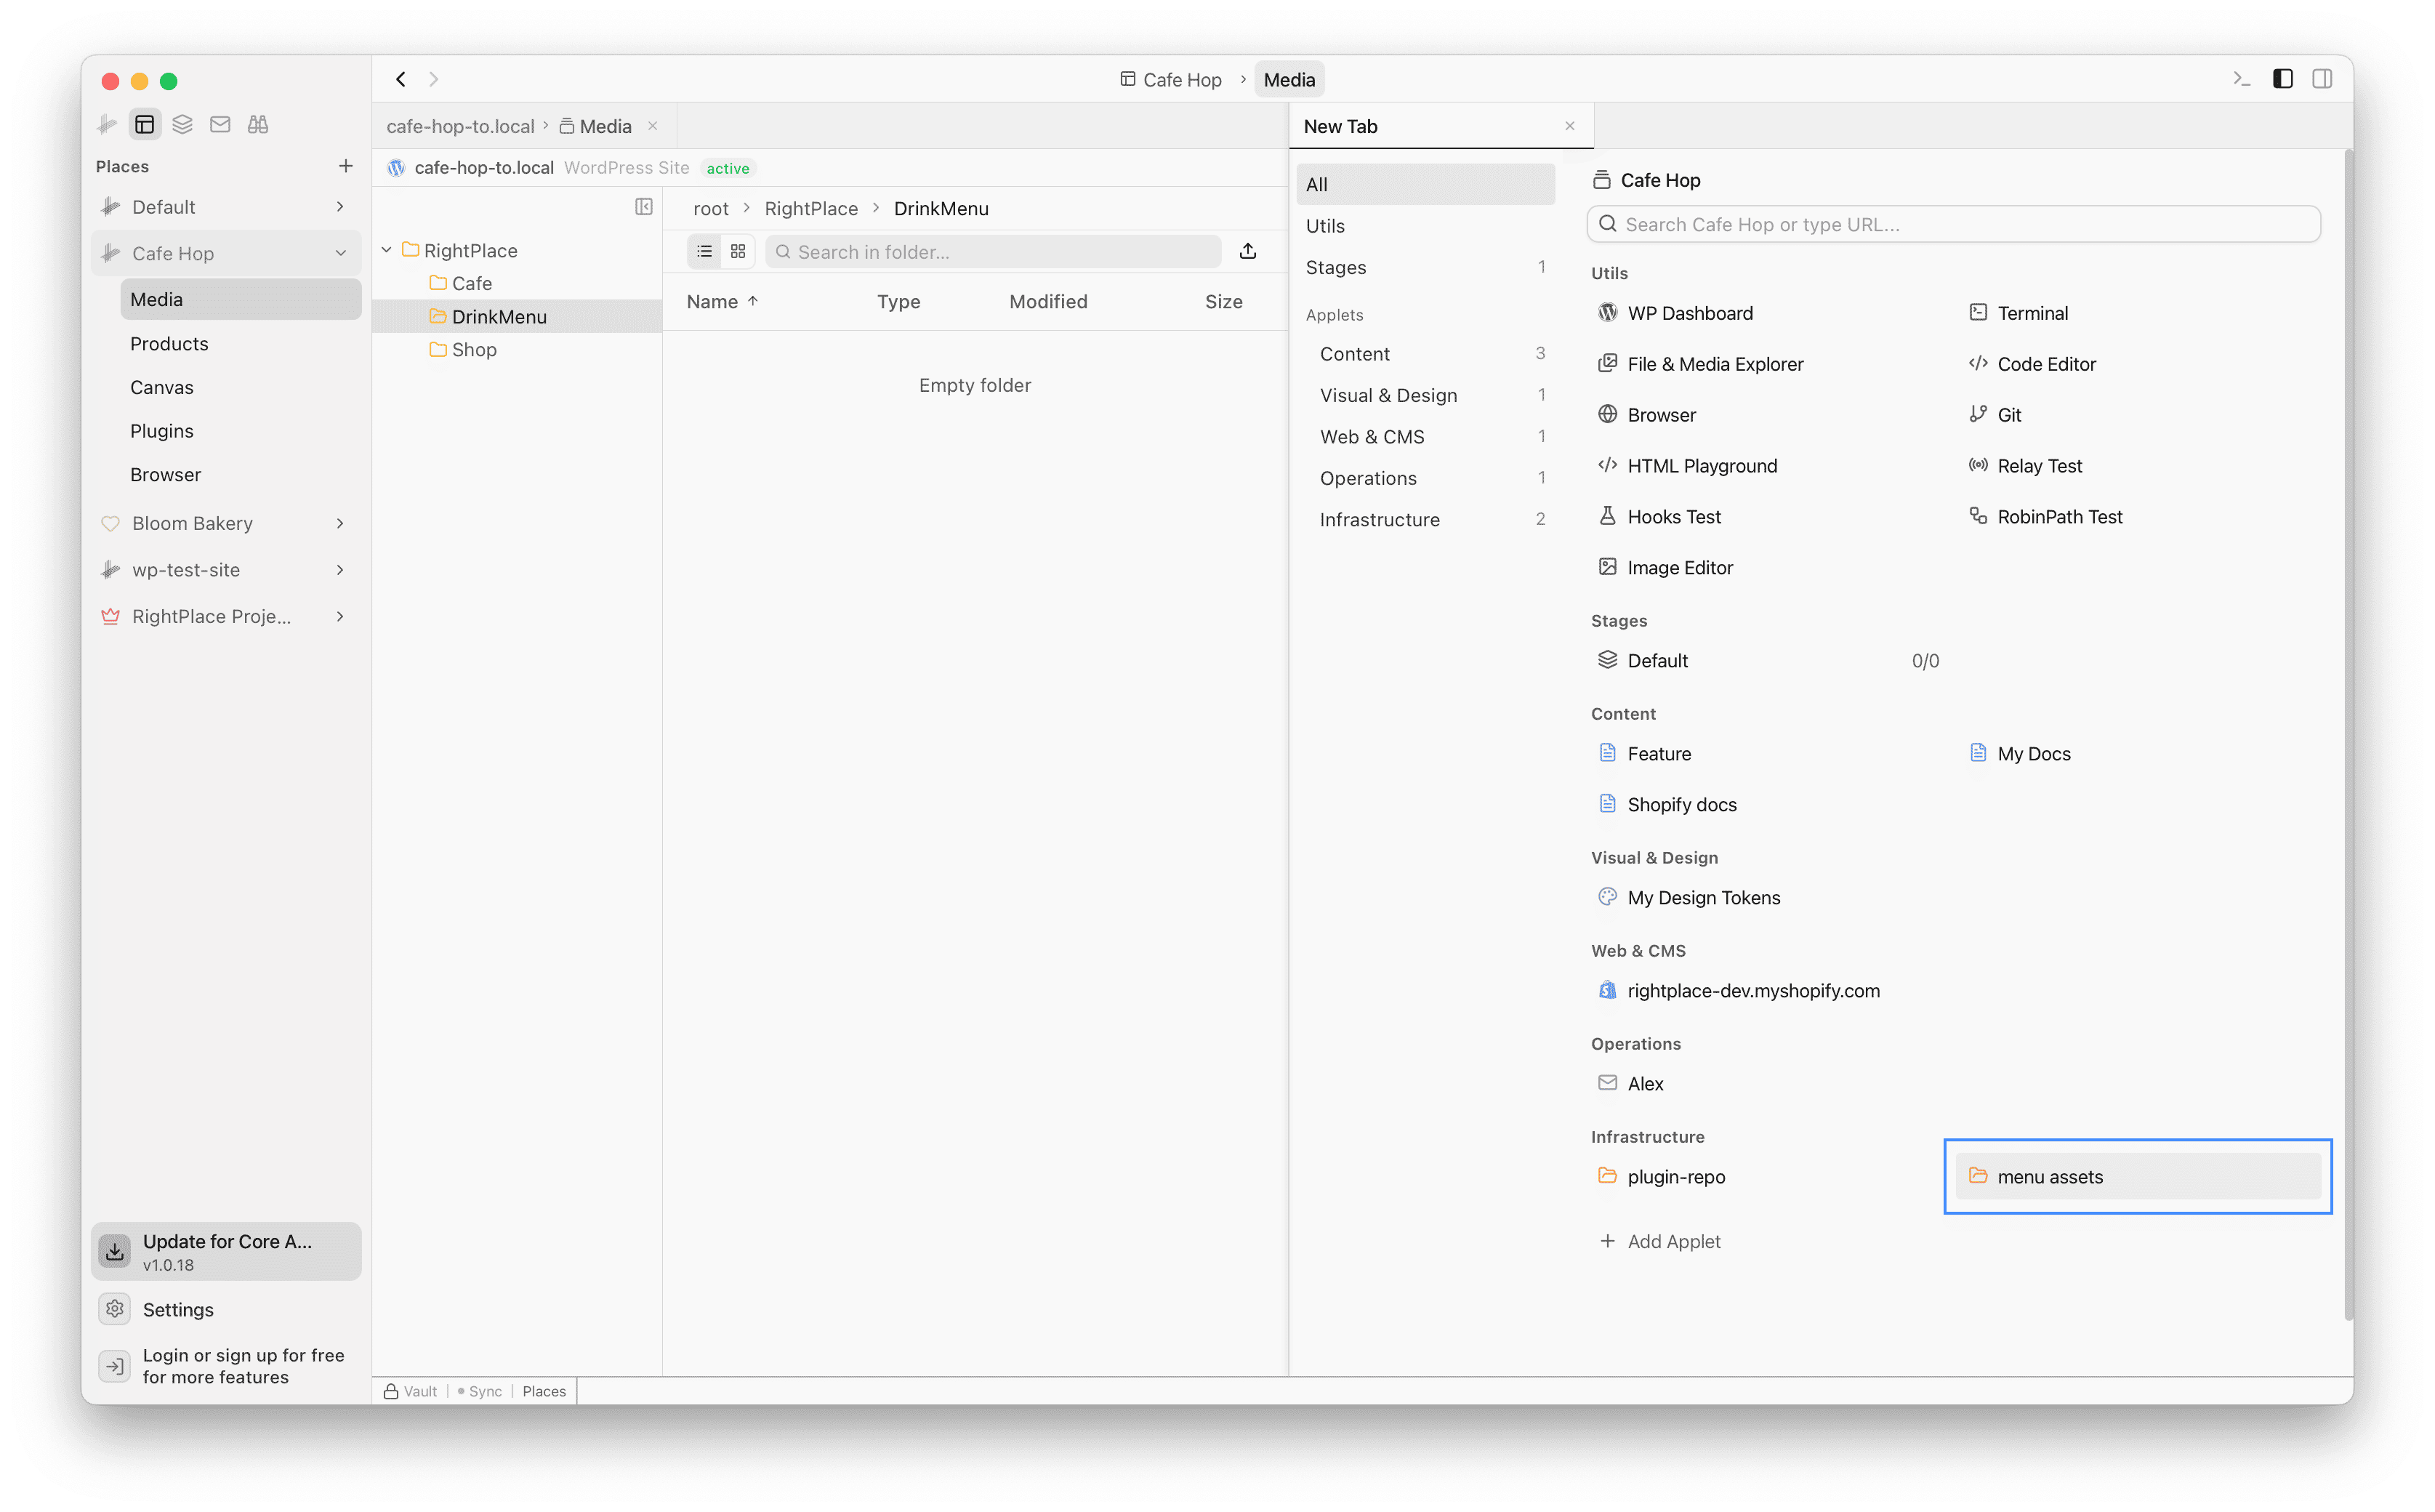Switch to grid view
Screen dimensions: 2435x1512
[x=738, y=252]
